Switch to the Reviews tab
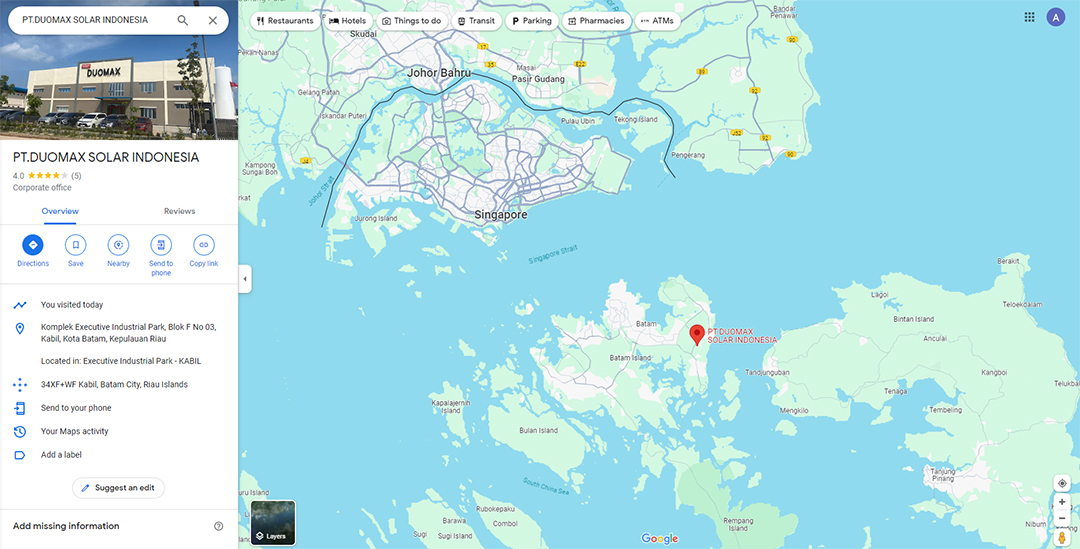1080x549 pixels. (179, 211)
